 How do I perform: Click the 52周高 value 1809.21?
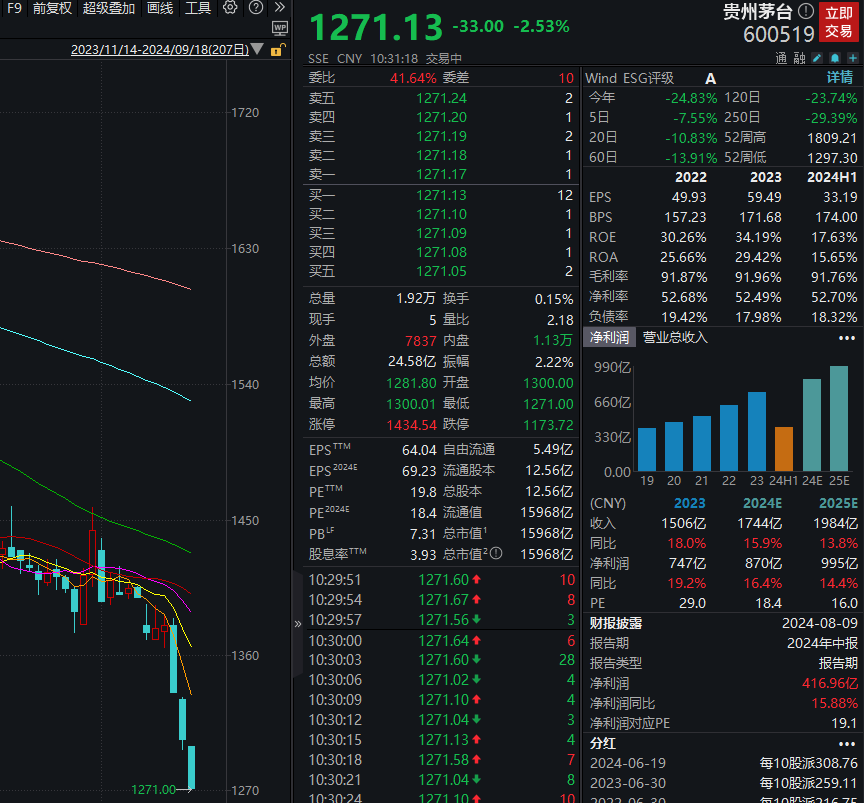[832, 138]
